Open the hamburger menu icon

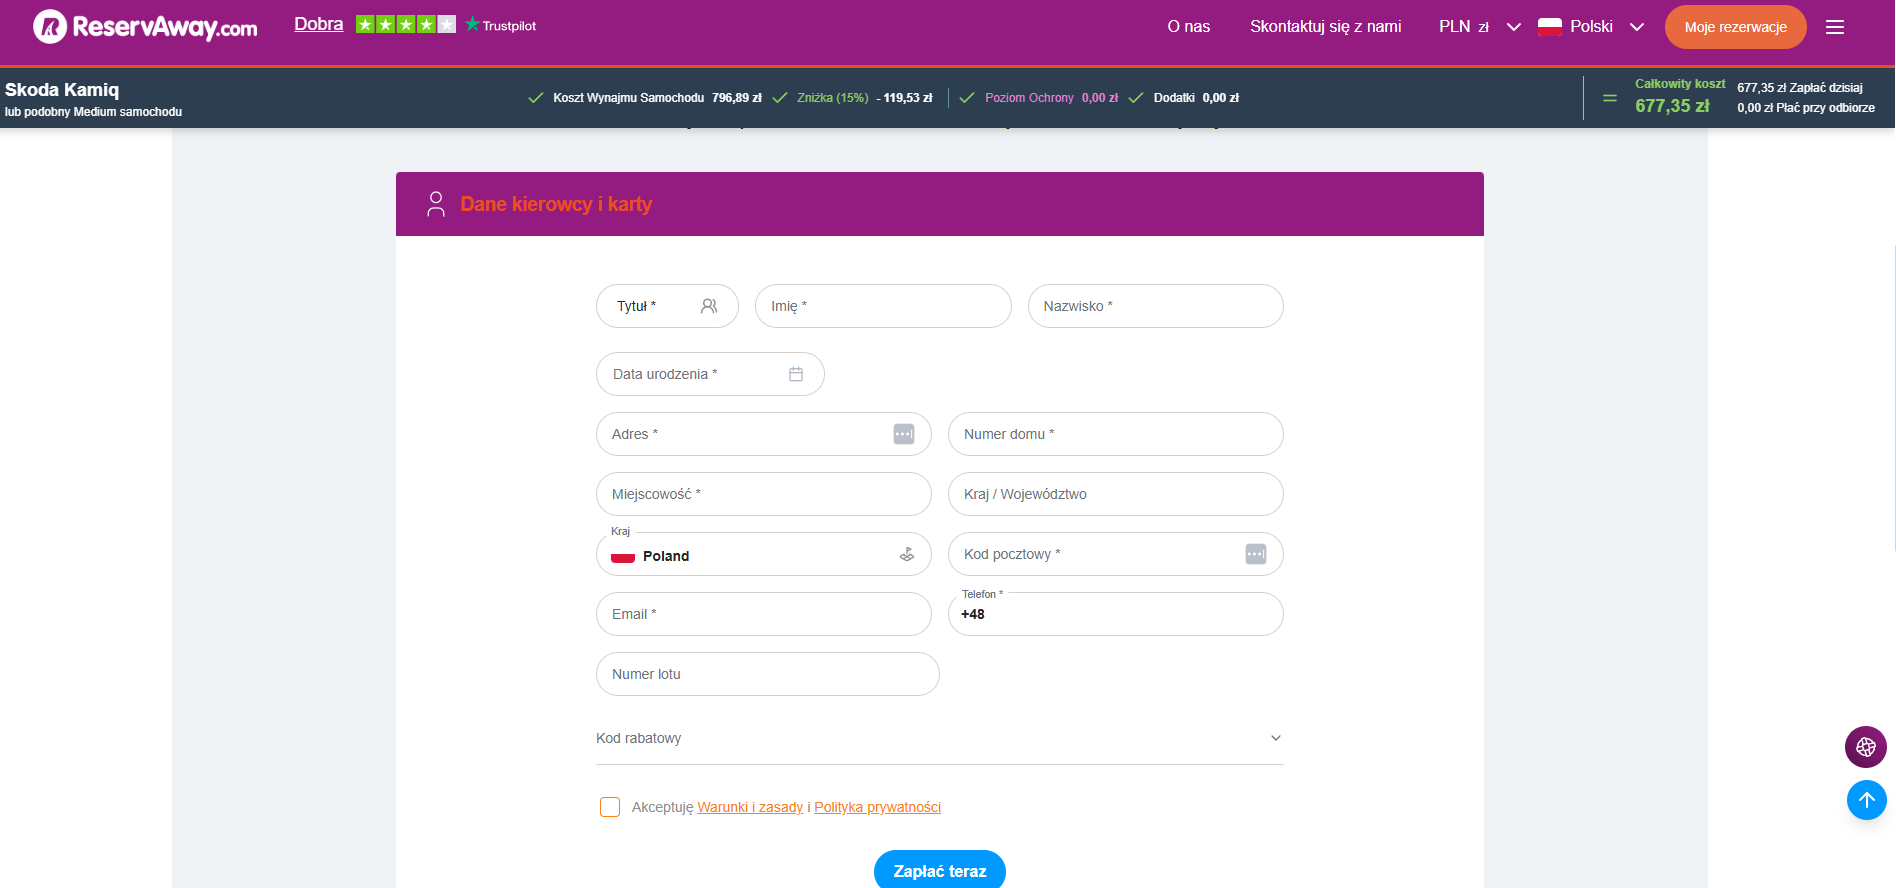1835,27
